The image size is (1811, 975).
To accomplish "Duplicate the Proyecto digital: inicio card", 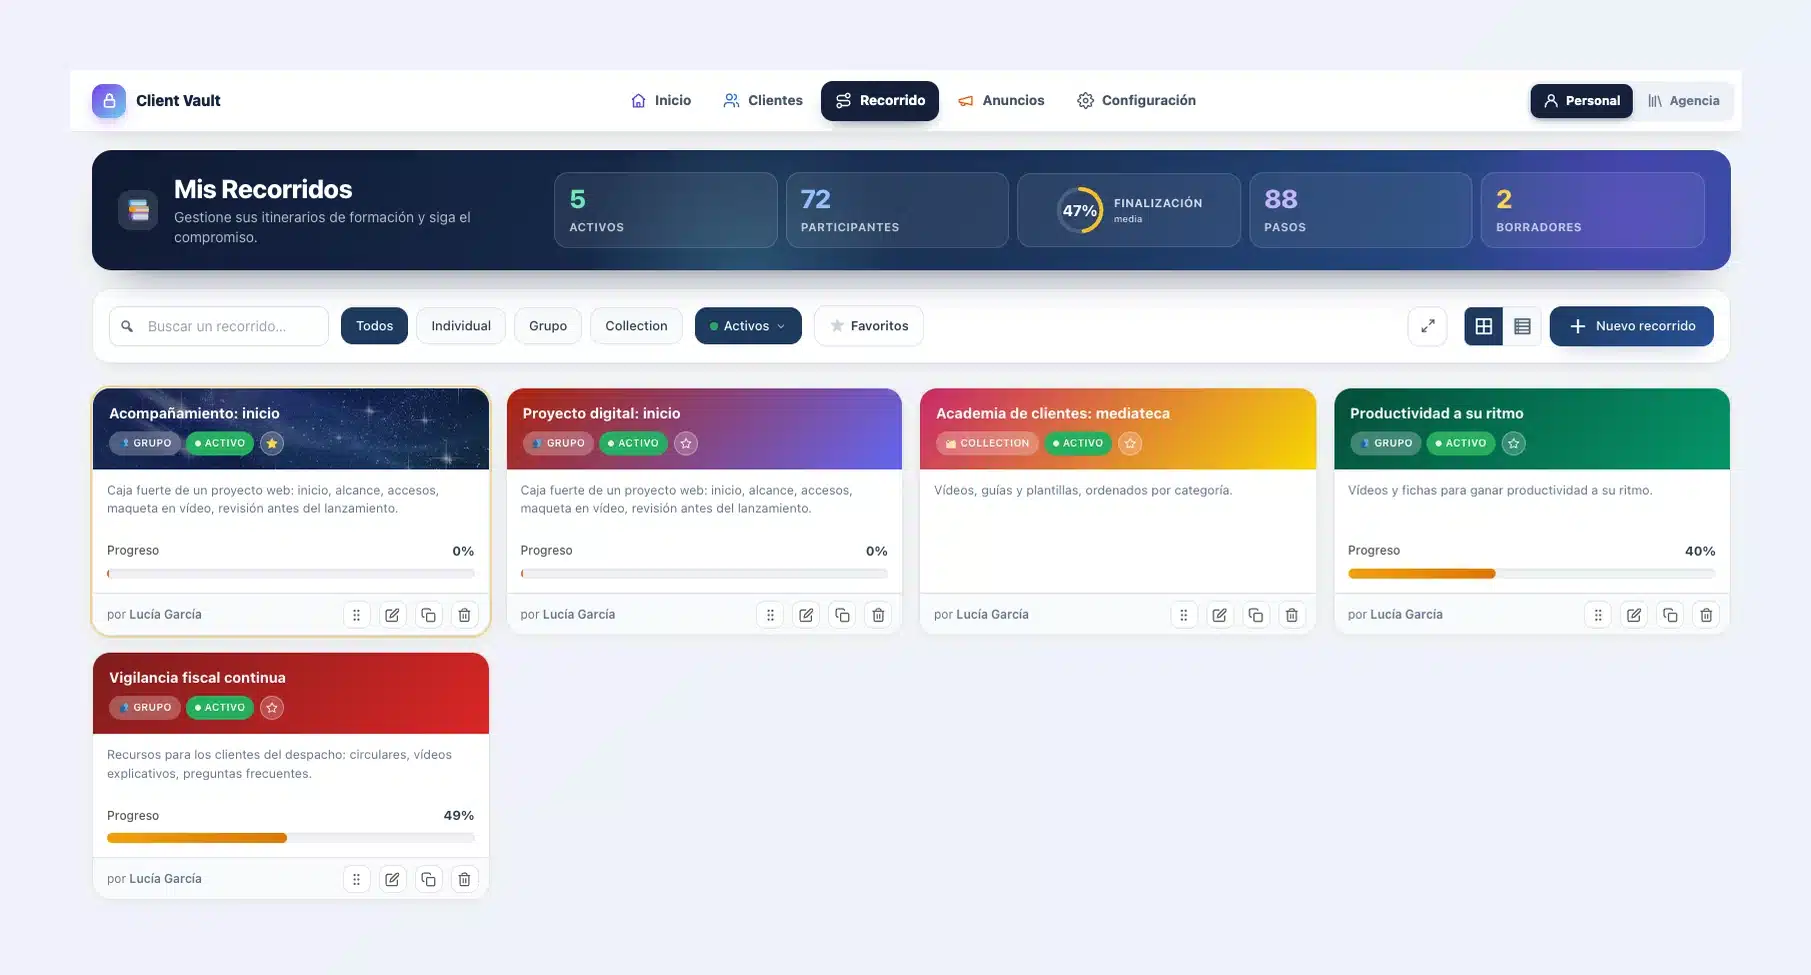I will pyautogui.click(x=842, y=615).
